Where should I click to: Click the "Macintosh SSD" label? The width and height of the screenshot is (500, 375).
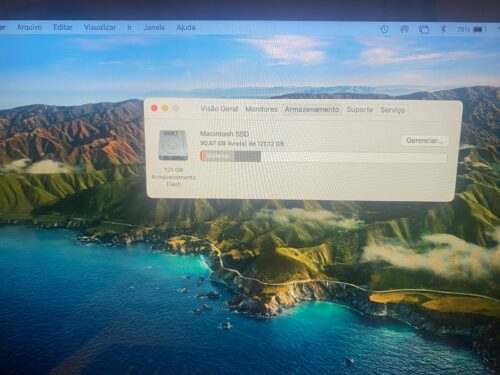224,134
